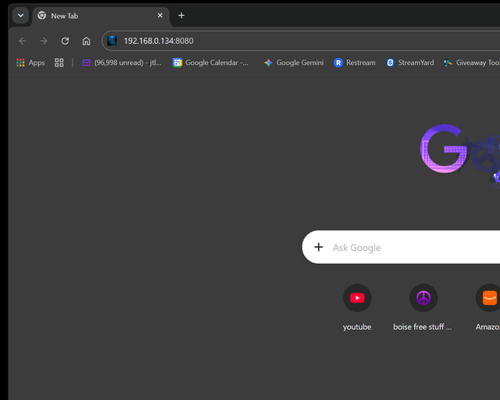Open the Apps bookmark

point(31,63)
